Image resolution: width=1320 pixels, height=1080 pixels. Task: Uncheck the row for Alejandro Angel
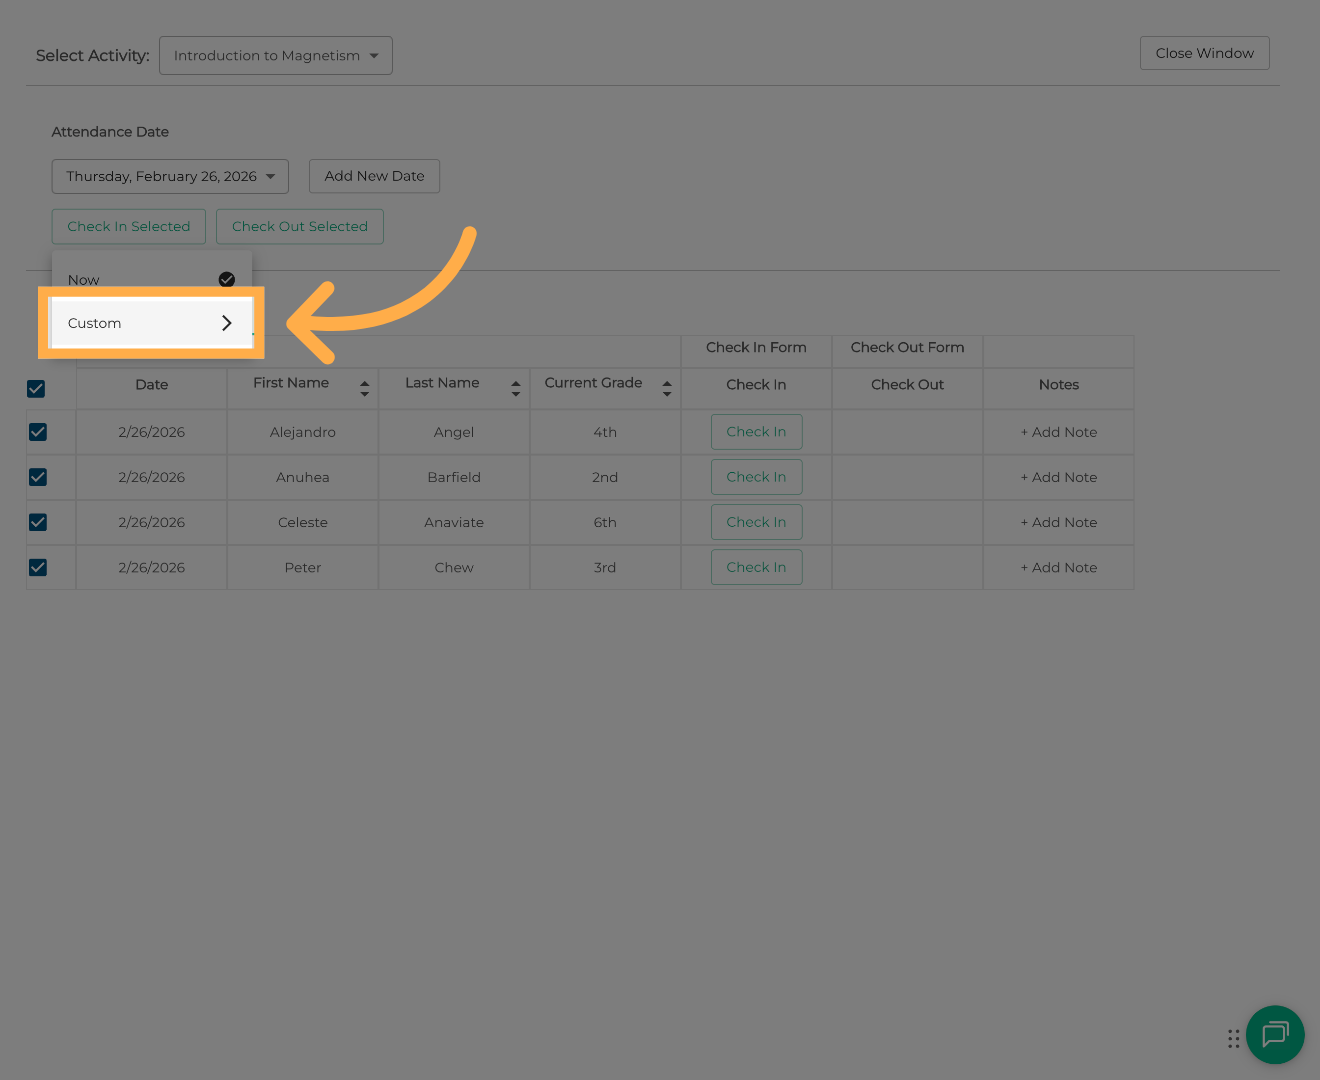coord(38,432)
